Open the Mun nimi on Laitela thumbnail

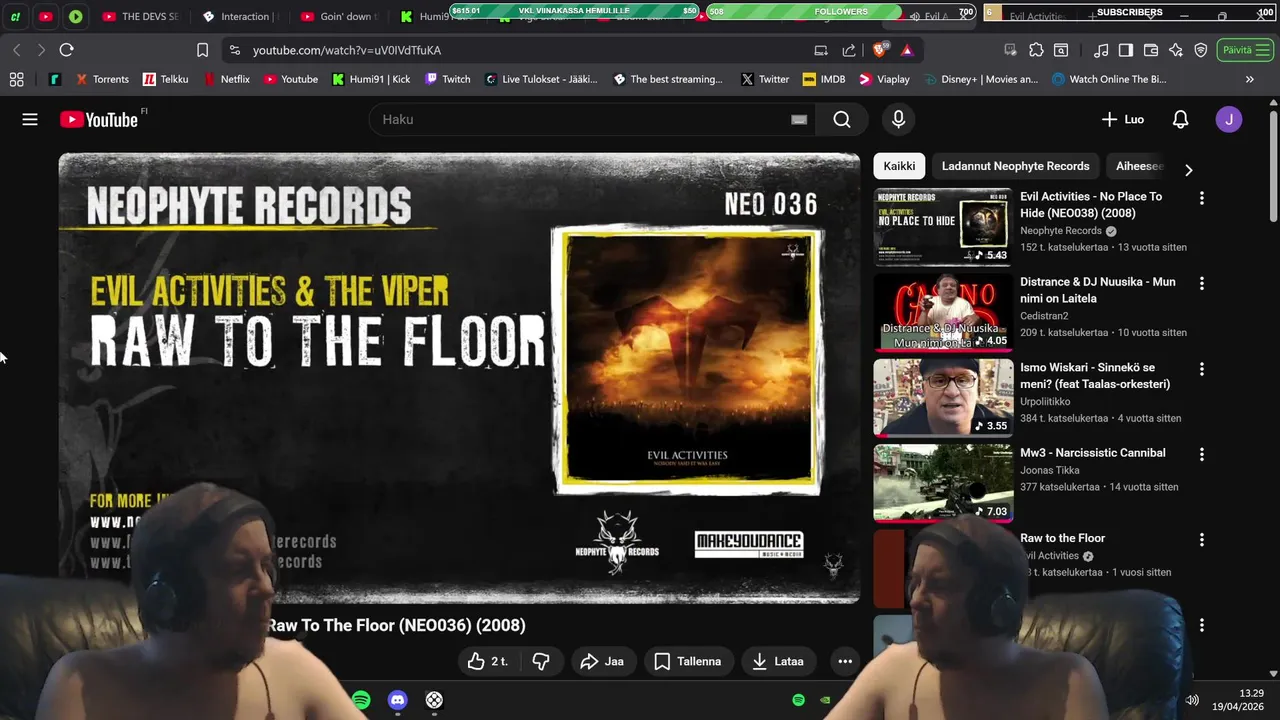coord(943,312)
